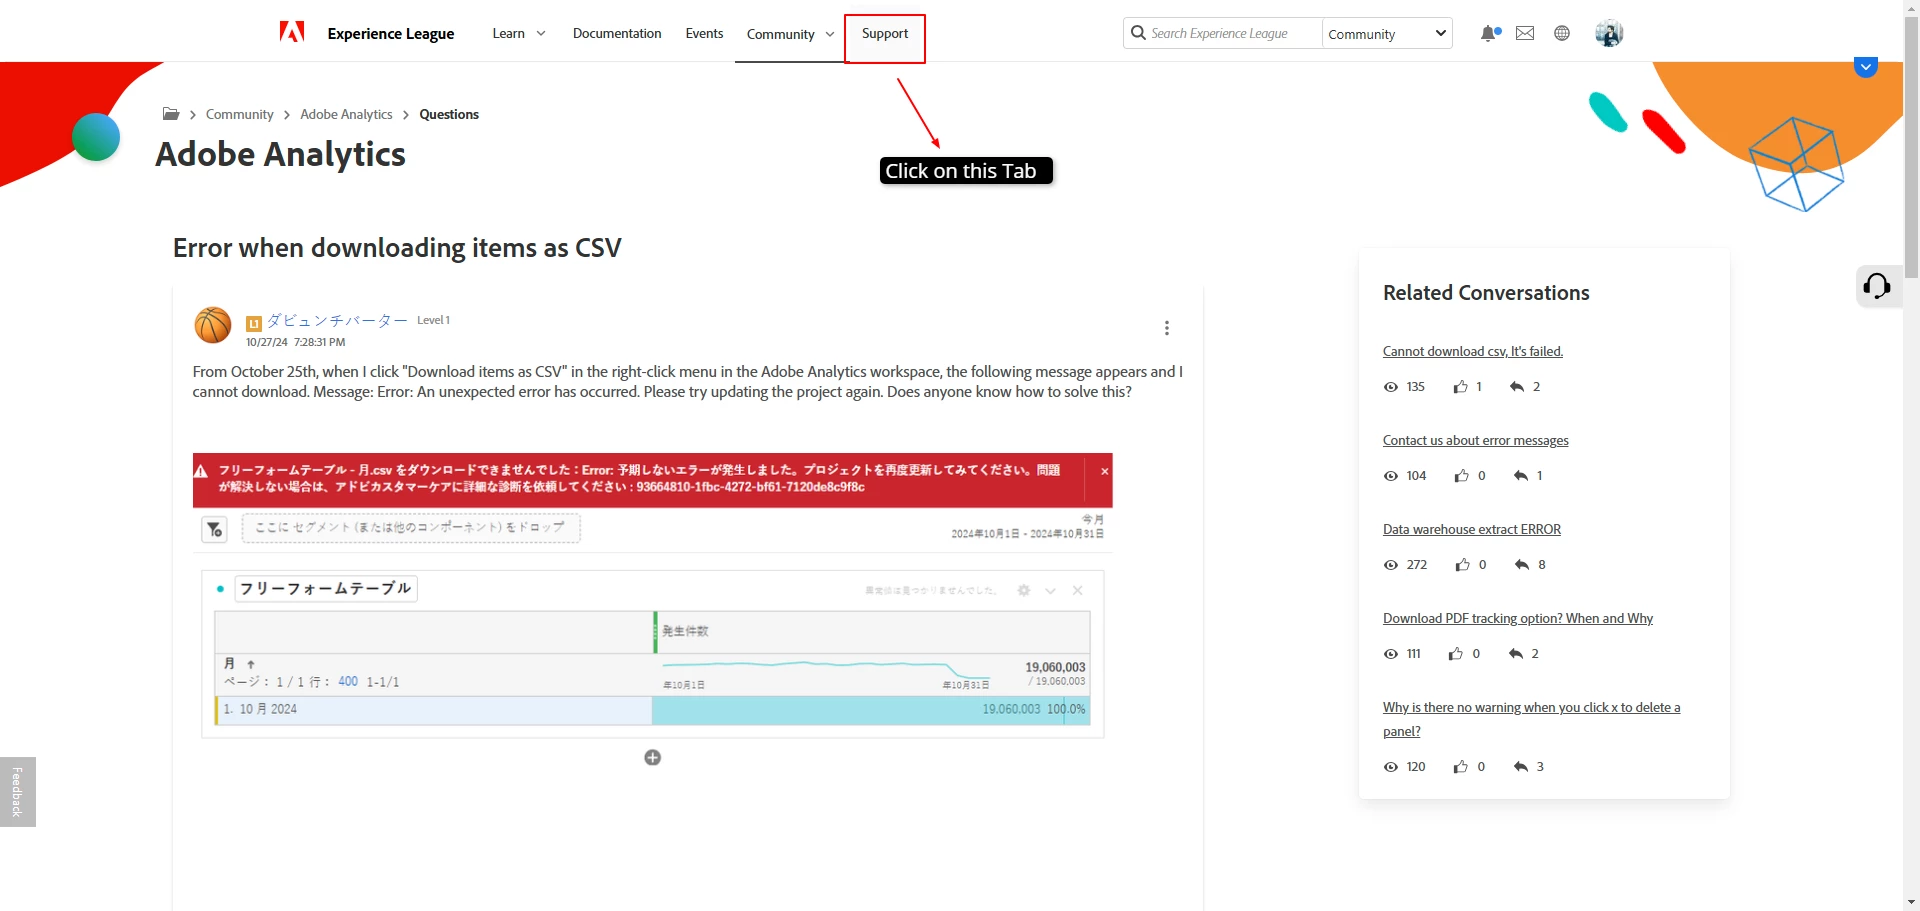The image size is (1920, 911).
Task: Open the user profile avatar
Action: [x=1609, y=33]
